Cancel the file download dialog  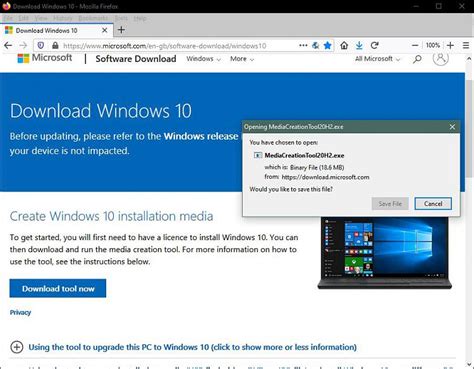[x=433, y=204]
